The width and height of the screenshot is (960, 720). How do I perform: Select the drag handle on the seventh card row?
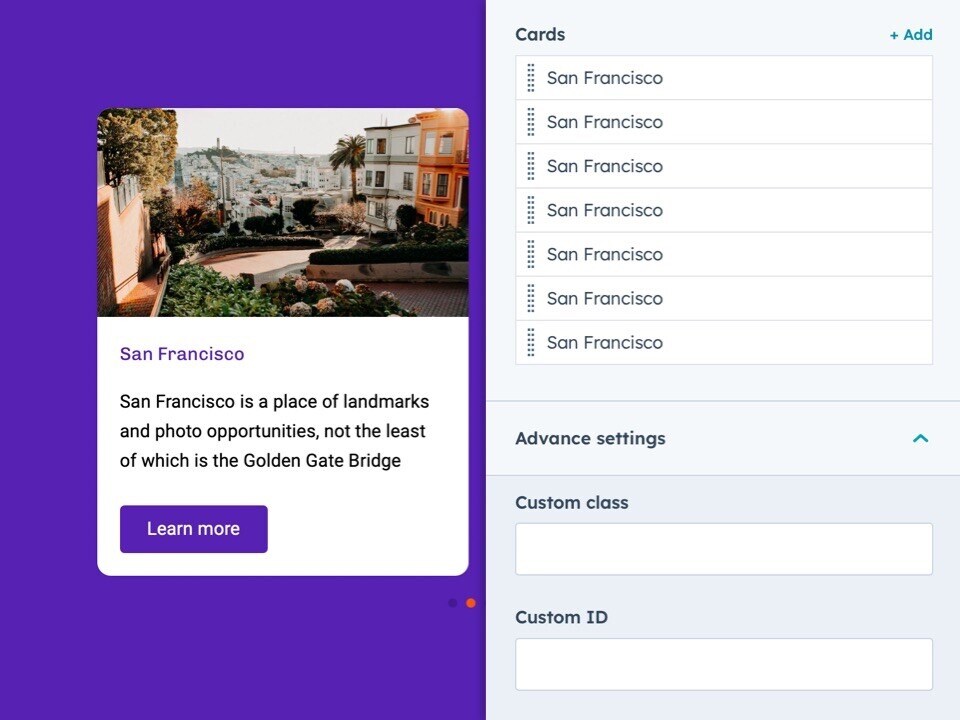531,342
